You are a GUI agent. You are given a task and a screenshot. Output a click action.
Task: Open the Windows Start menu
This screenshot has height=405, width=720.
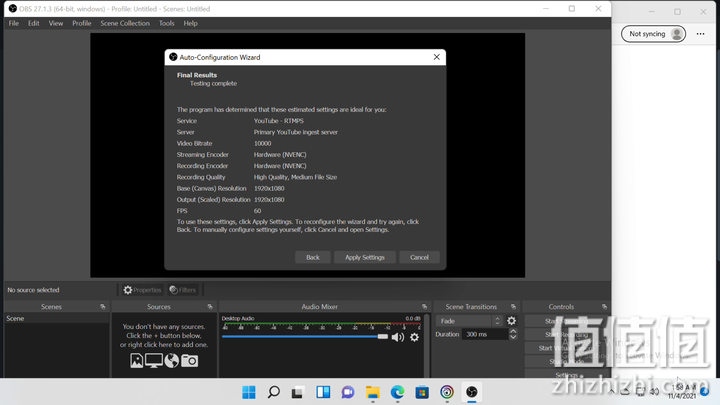[x=249, y=392]
